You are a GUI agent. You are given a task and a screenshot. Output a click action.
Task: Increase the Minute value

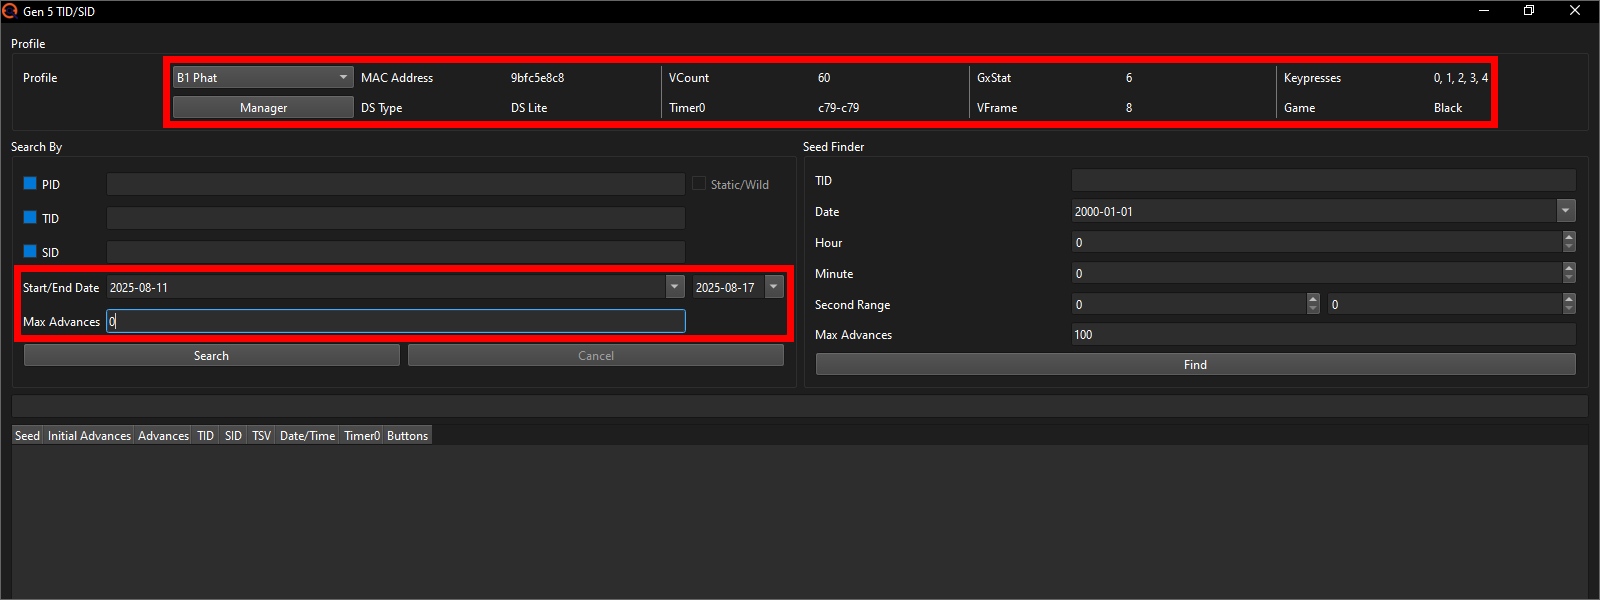point(1569,268)
